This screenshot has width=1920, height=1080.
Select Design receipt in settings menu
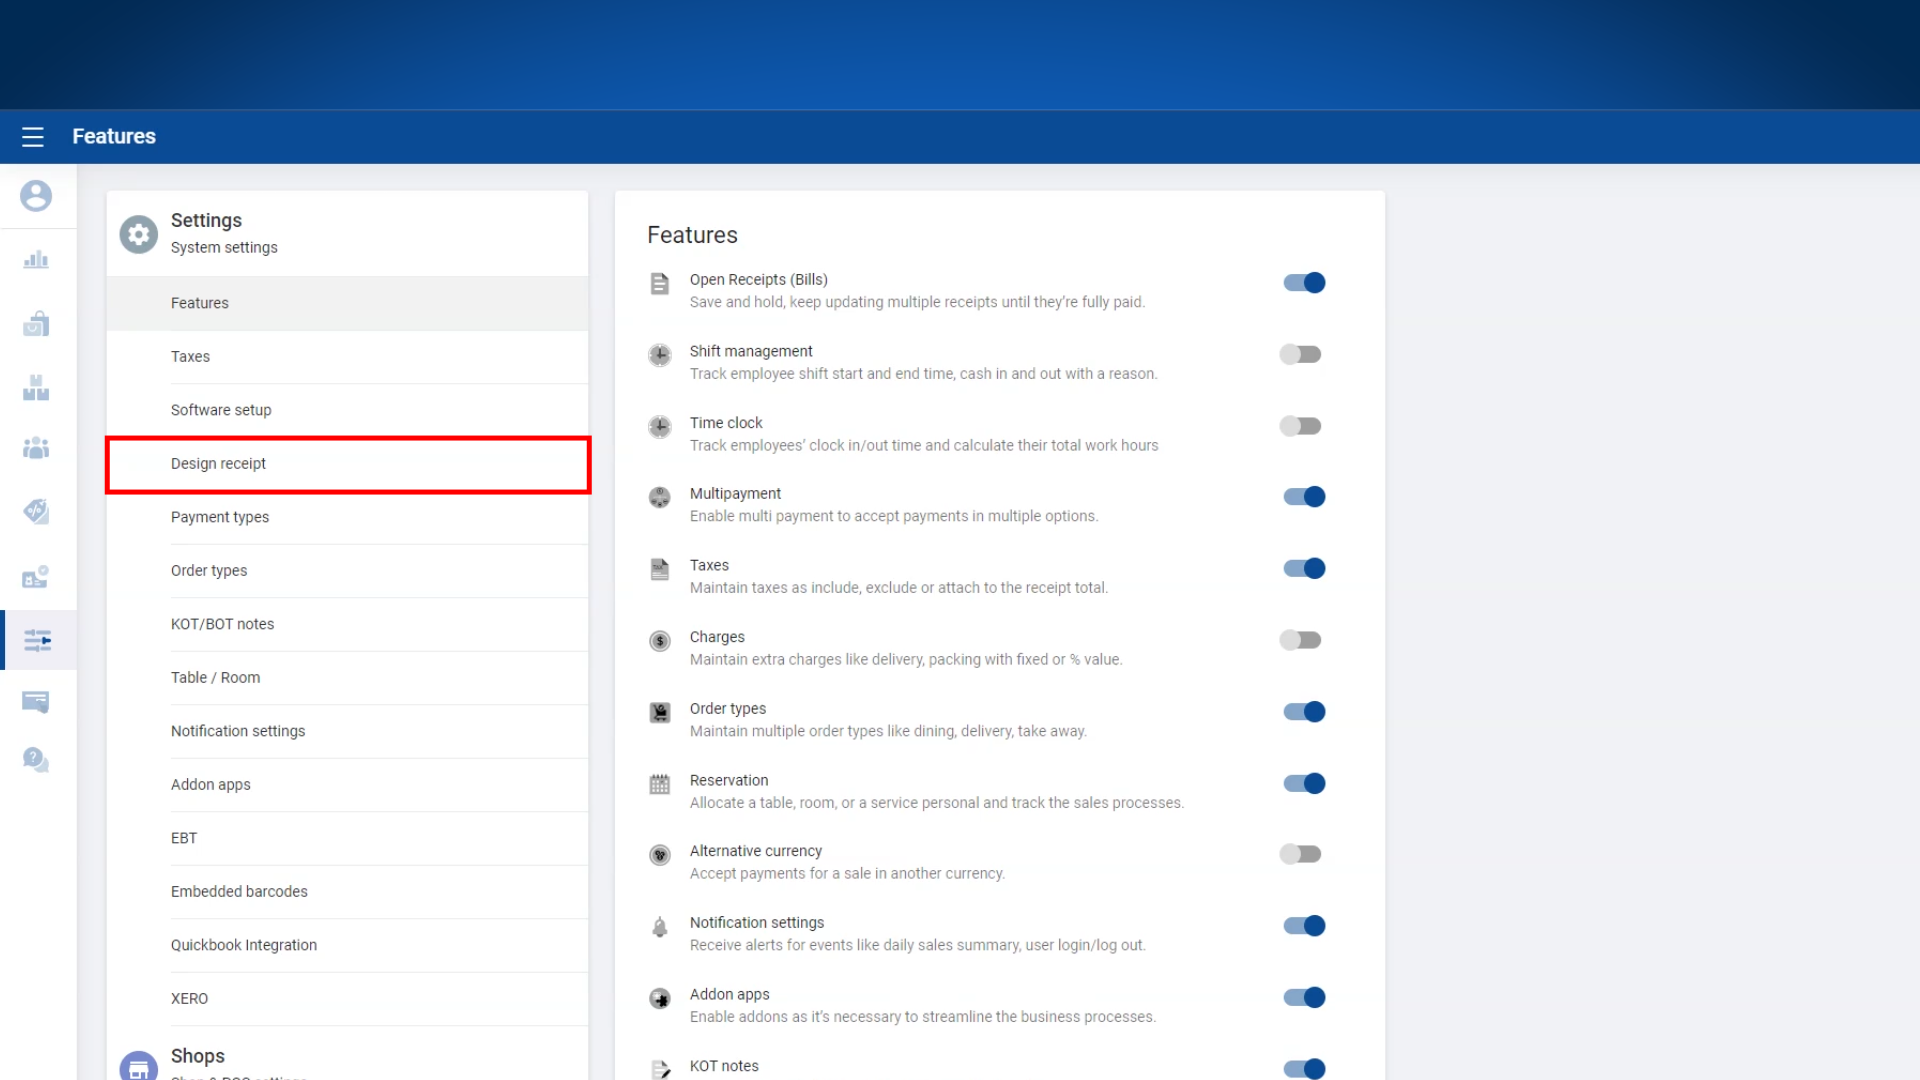tap(218, 464)
